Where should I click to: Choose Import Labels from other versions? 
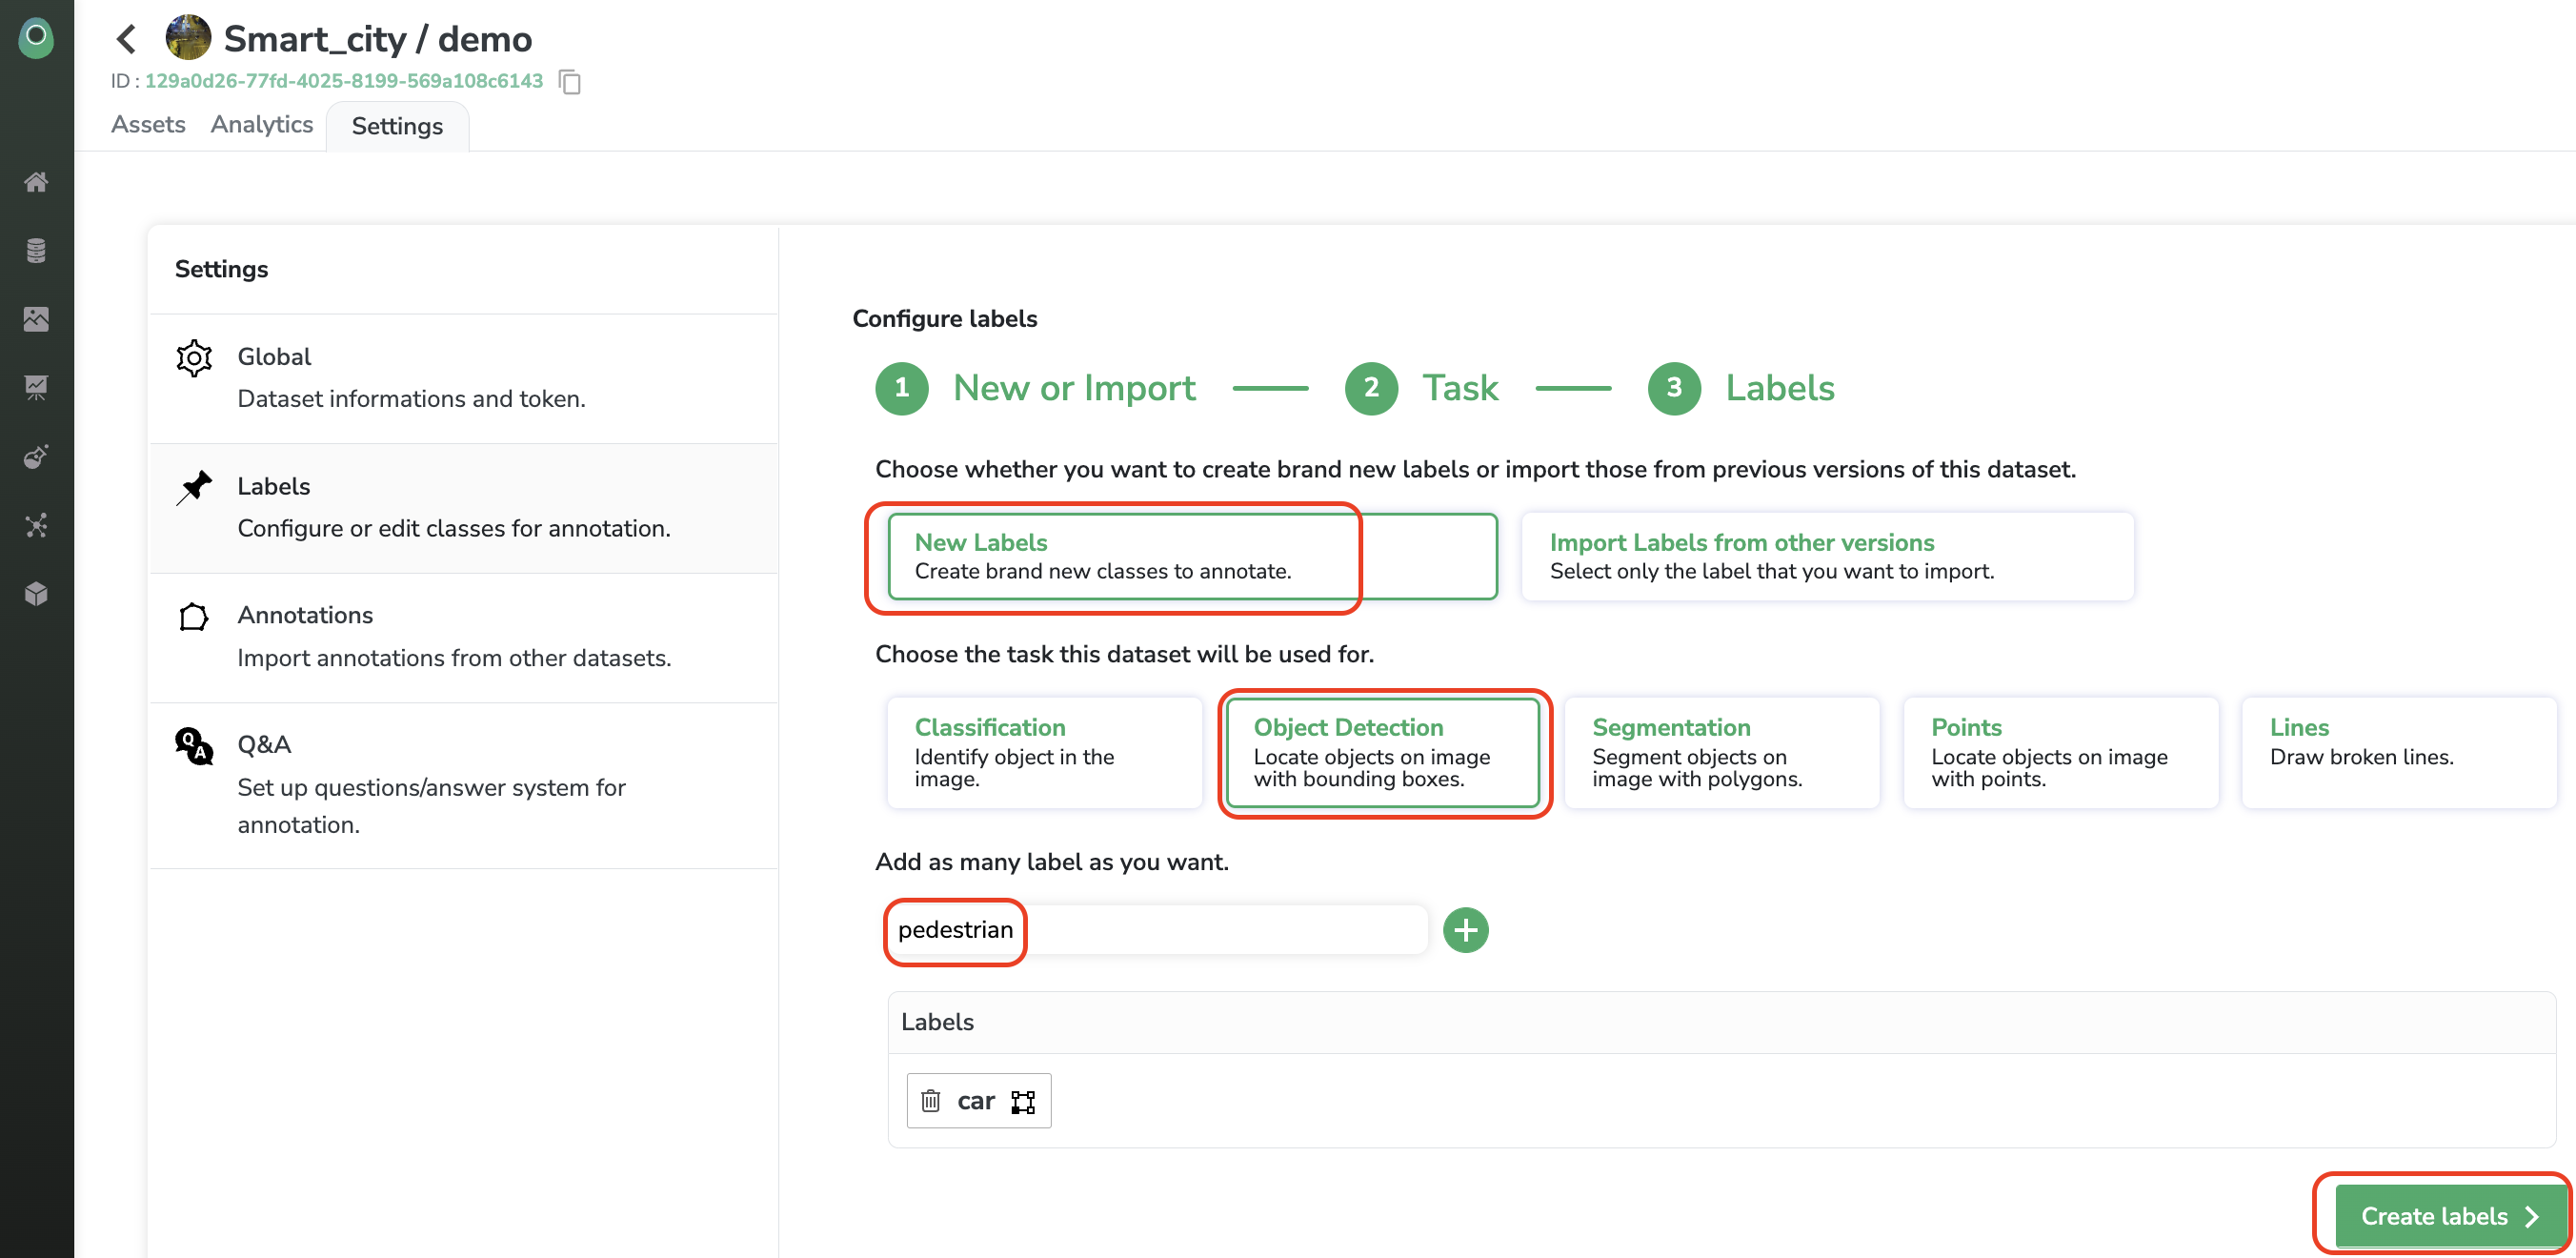pyautogui.click(x=1826, y=556)
